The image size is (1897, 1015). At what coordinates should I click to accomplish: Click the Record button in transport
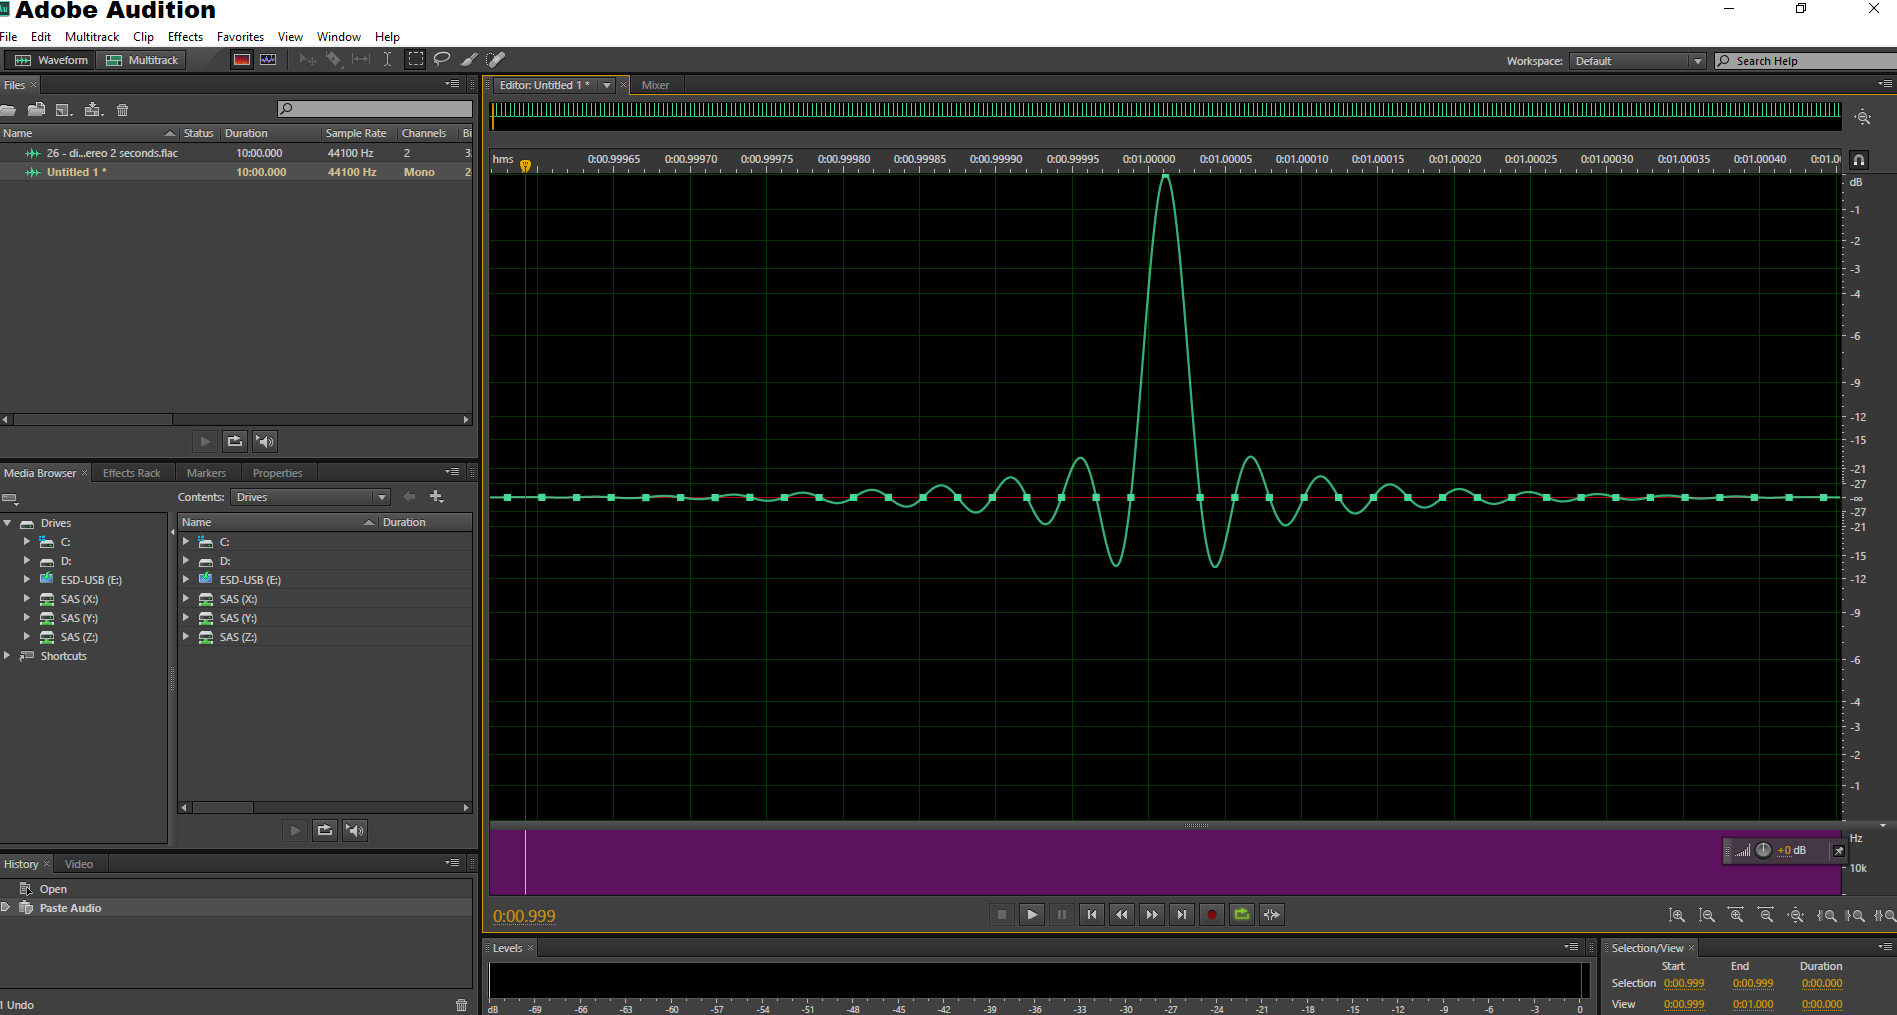[1212, 914]
